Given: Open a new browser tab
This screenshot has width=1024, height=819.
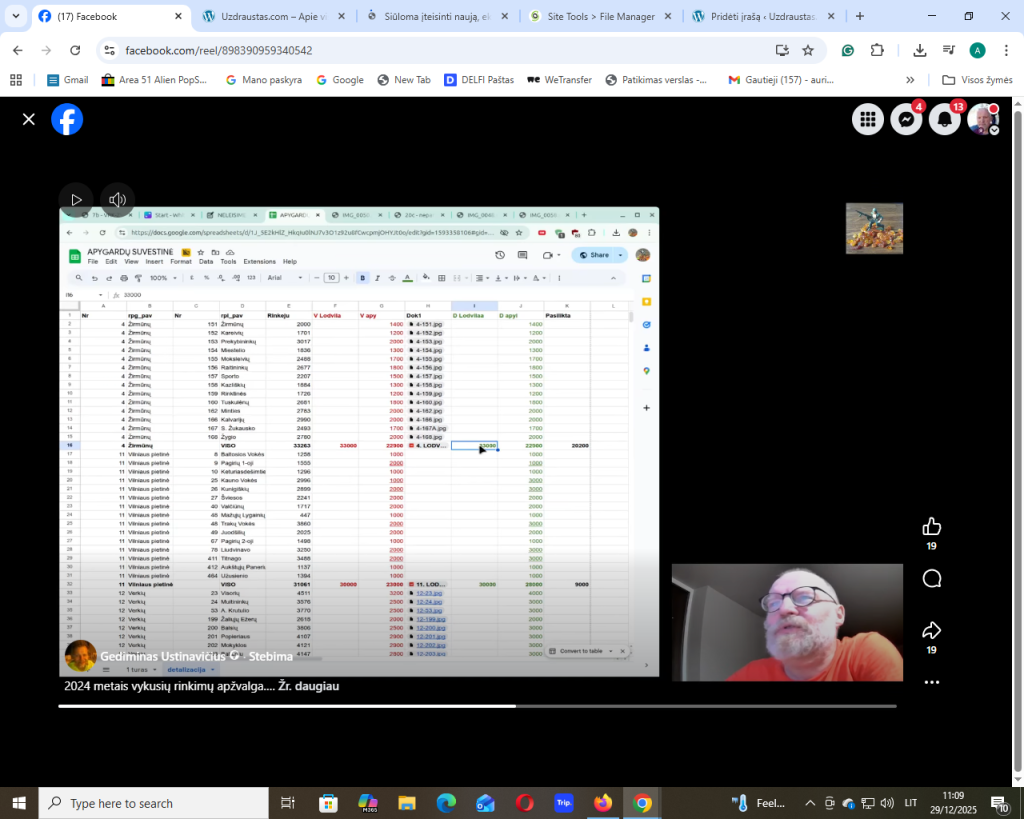Looking at the screenshot, I should point(859,16).
